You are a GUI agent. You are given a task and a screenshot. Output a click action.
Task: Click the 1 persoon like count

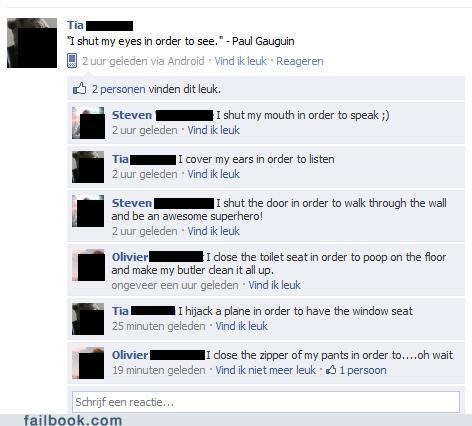tap(363, 370)
